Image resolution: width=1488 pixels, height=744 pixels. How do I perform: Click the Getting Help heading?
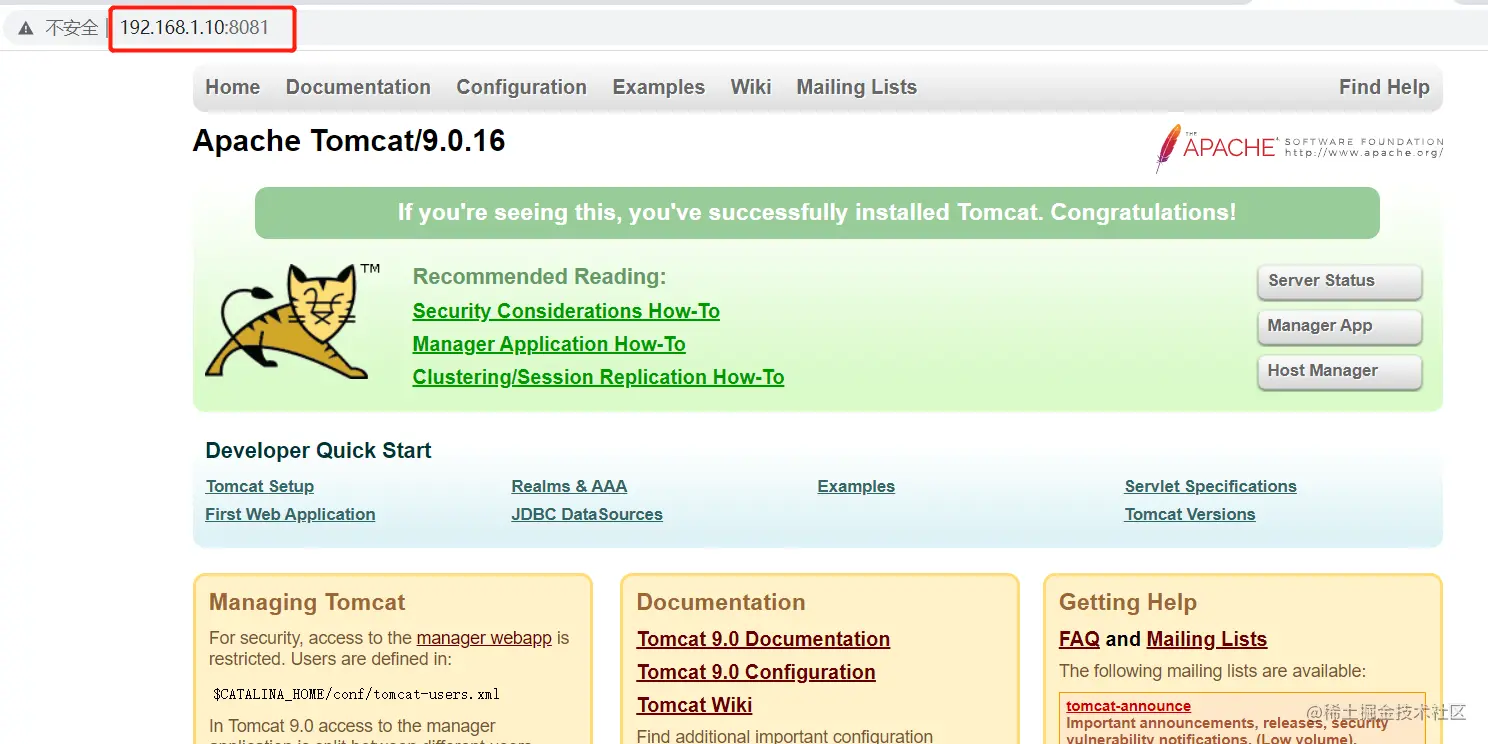click(1128, 603)
